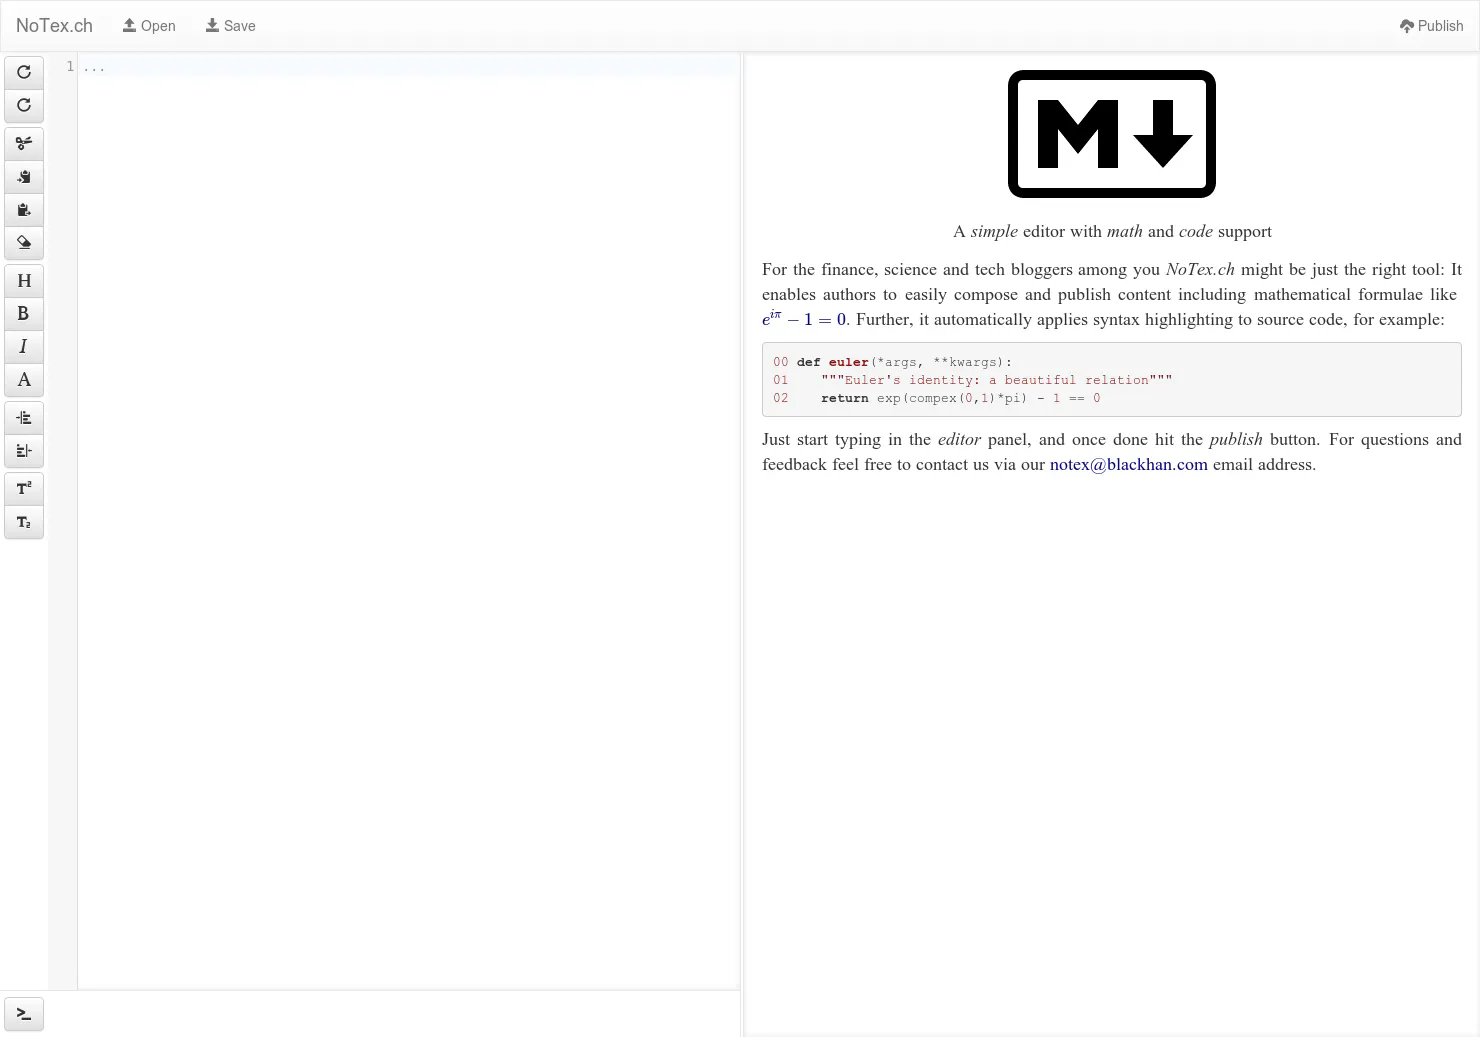1480x1037 pixels.
Task: Open a file with the Open button
Action: [149, 26]
